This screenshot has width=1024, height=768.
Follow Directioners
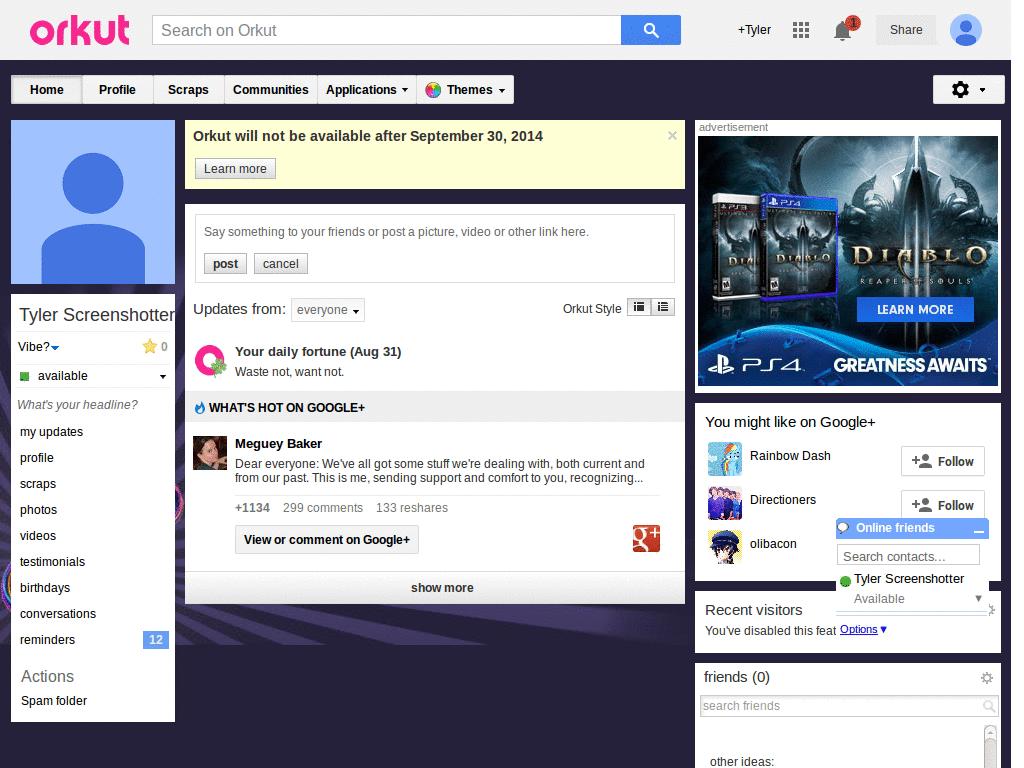[x=942, y=505]
